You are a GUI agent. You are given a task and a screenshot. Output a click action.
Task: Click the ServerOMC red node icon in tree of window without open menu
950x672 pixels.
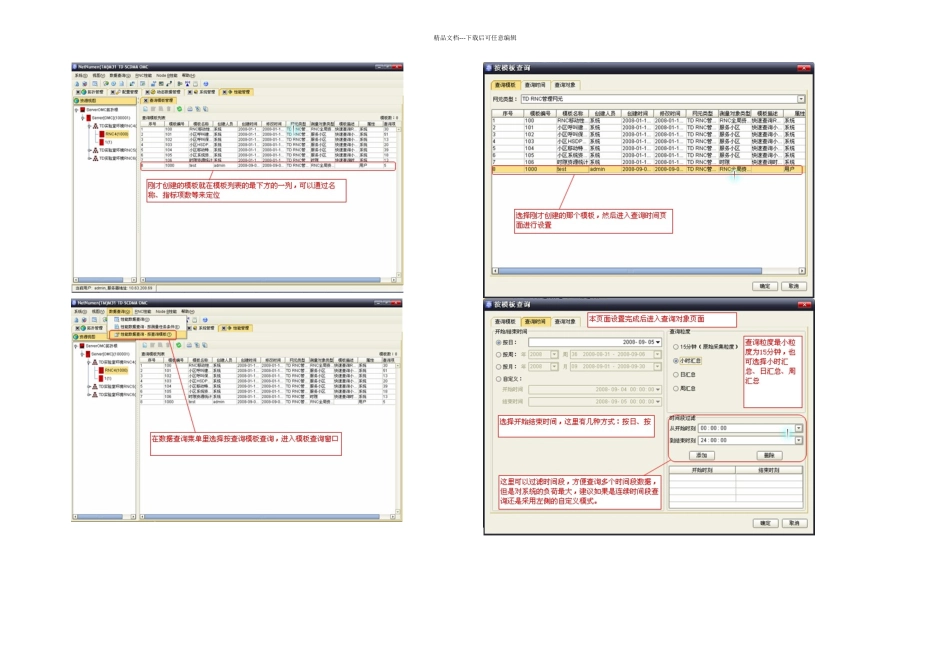coord(82,110)
